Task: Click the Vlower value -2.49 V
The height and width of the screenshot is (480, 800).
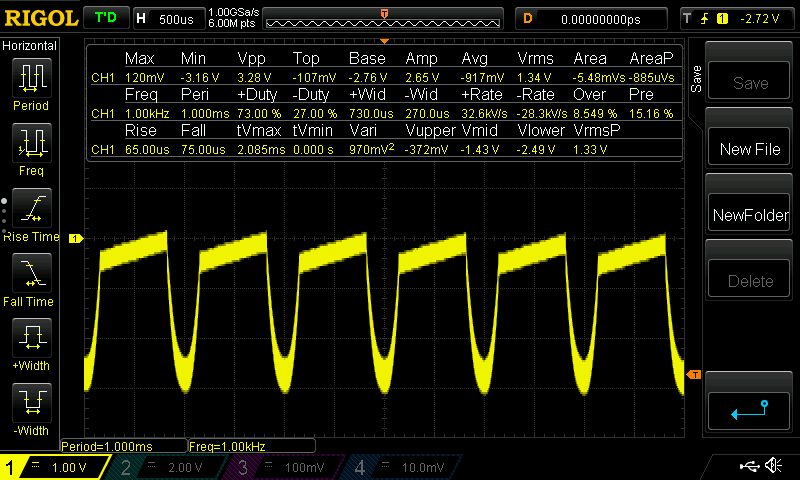Action: click(x=536, y=149)
